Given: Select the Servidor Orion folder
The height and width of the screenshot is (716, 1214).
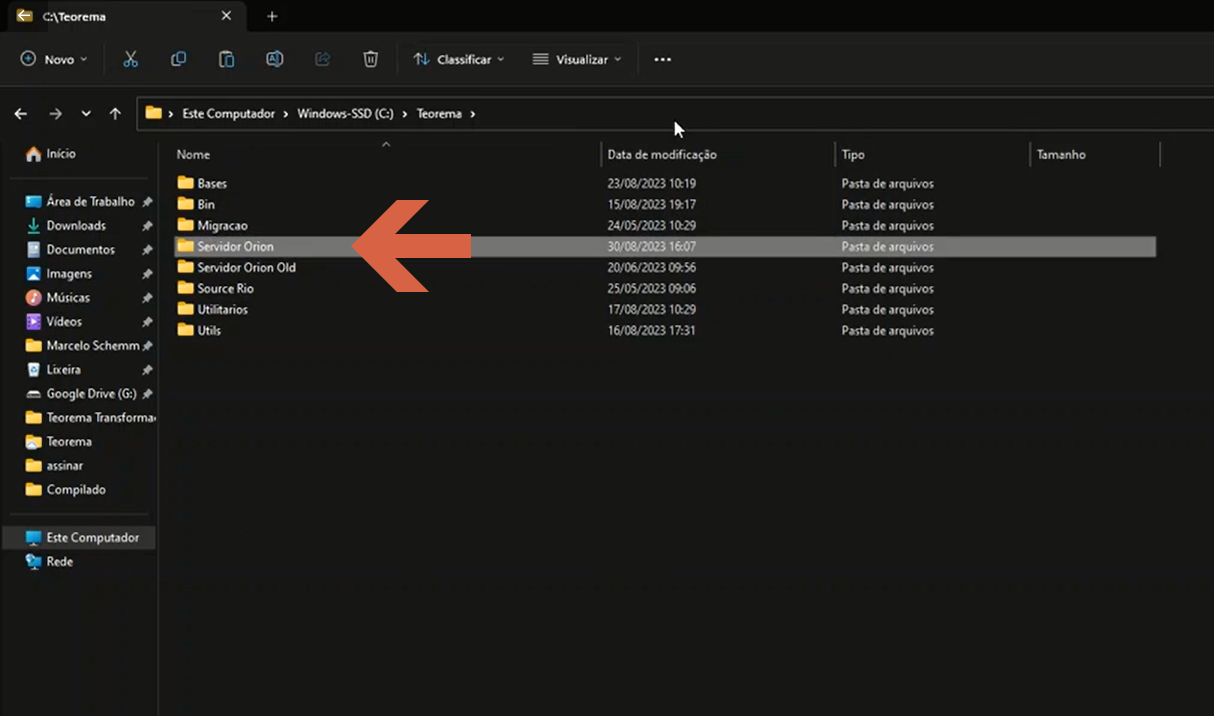Looking at the screenshot, I should click(x=666, y=247).
